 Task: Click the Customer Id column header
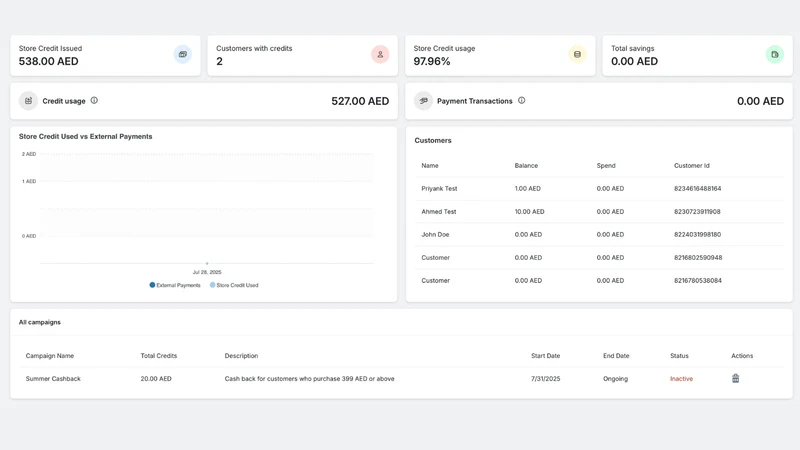[x=692, y=165]
